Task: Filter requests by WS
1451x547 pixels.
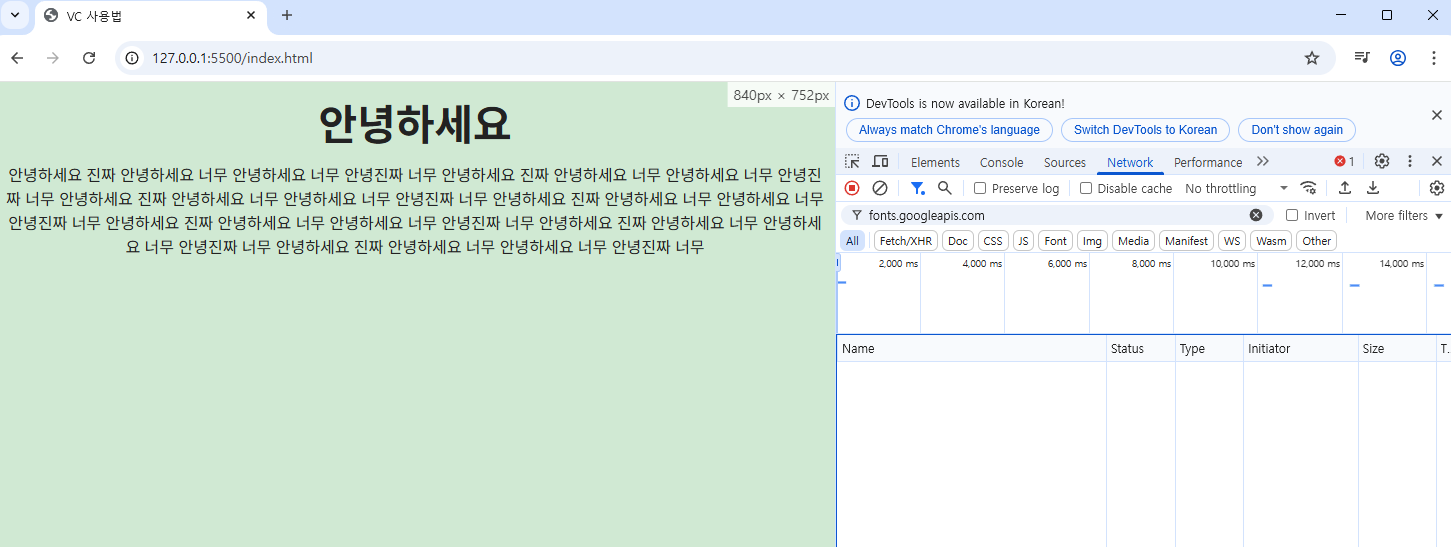Action: 1232,241
